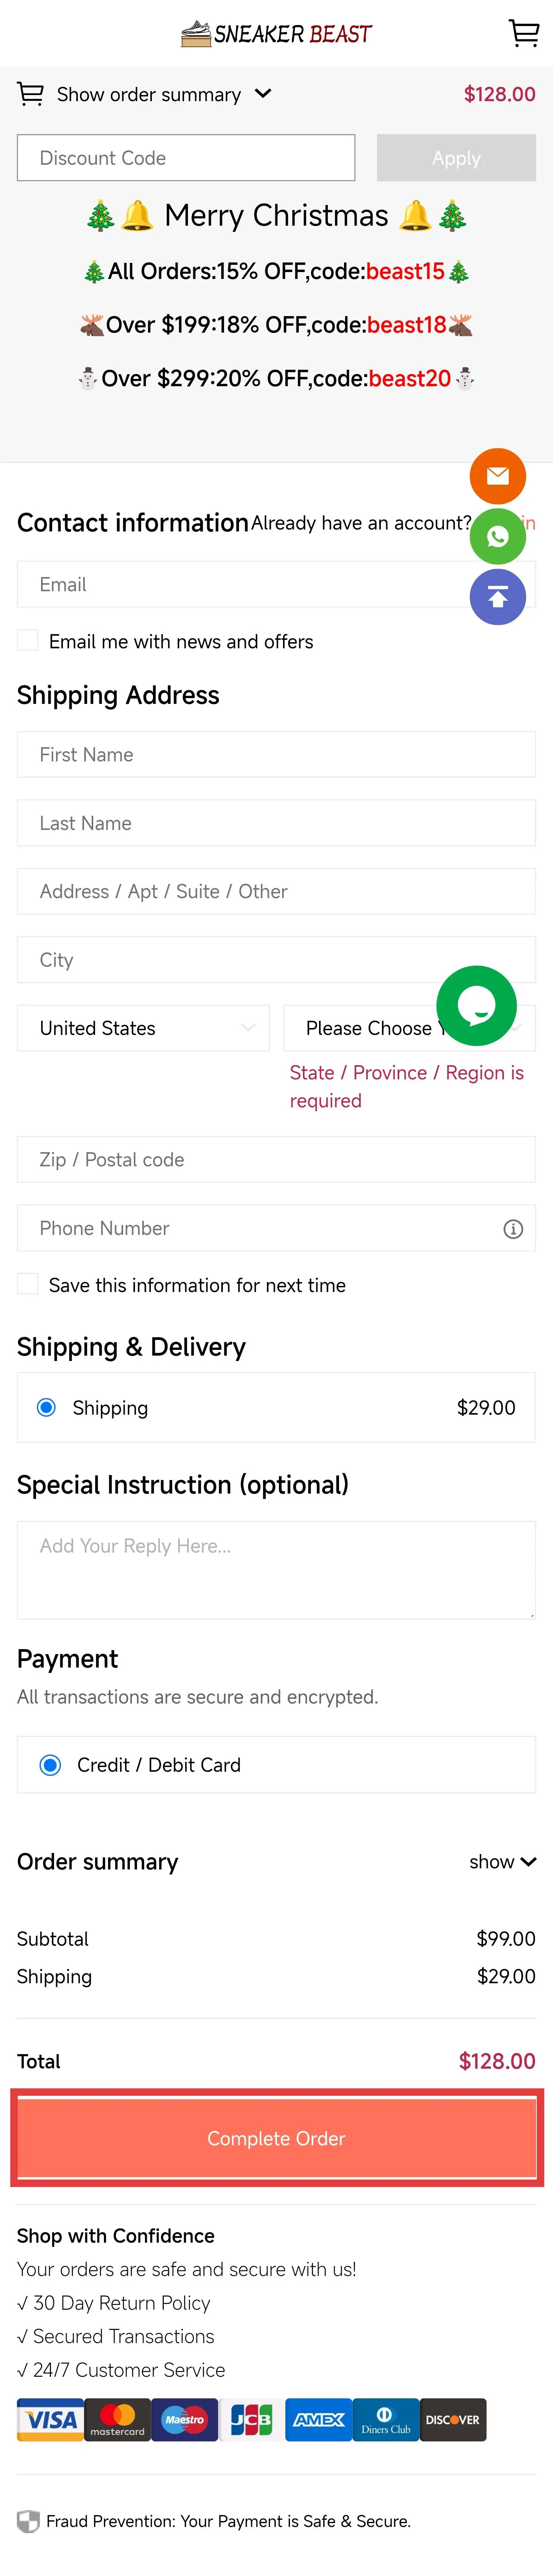Click the orange email contact icon
This screenshot has height=2576, width=553.
click(497, 476)
